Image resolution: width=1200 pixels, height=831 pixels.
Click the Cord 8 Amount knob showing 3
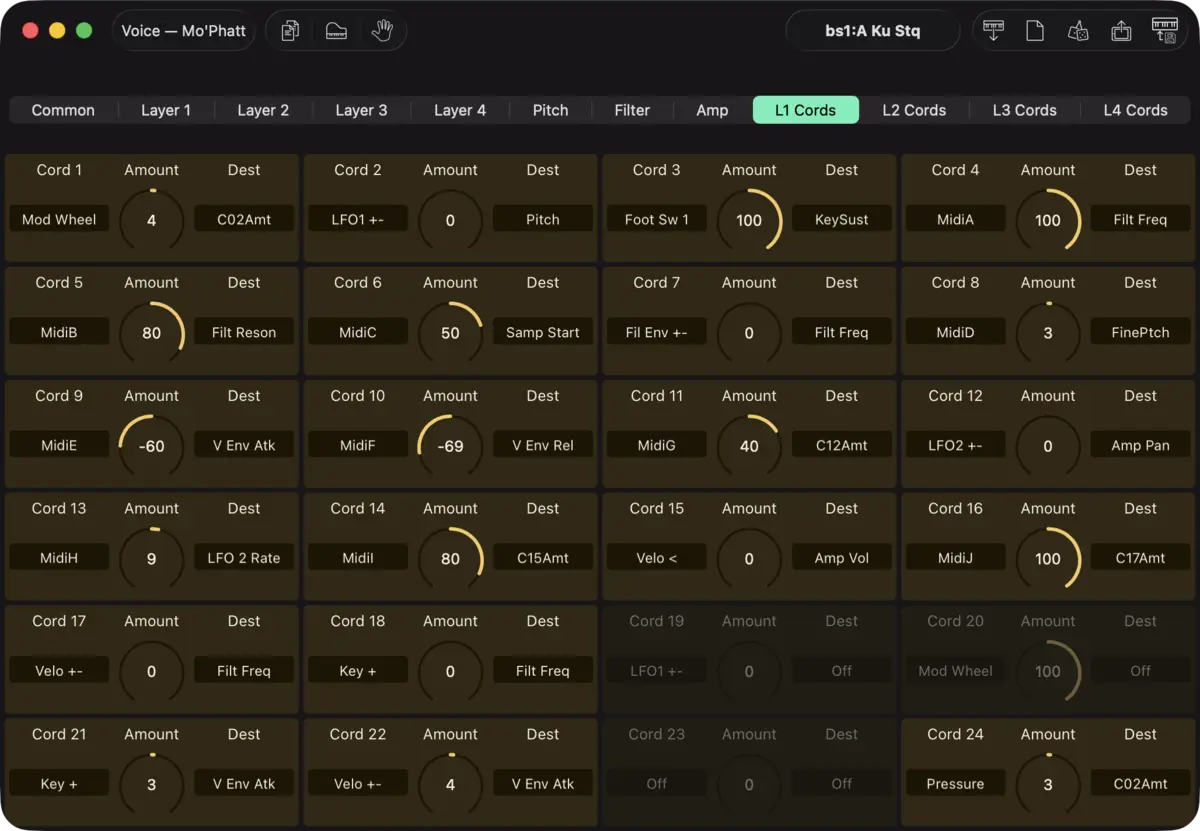coord(1048,333)
